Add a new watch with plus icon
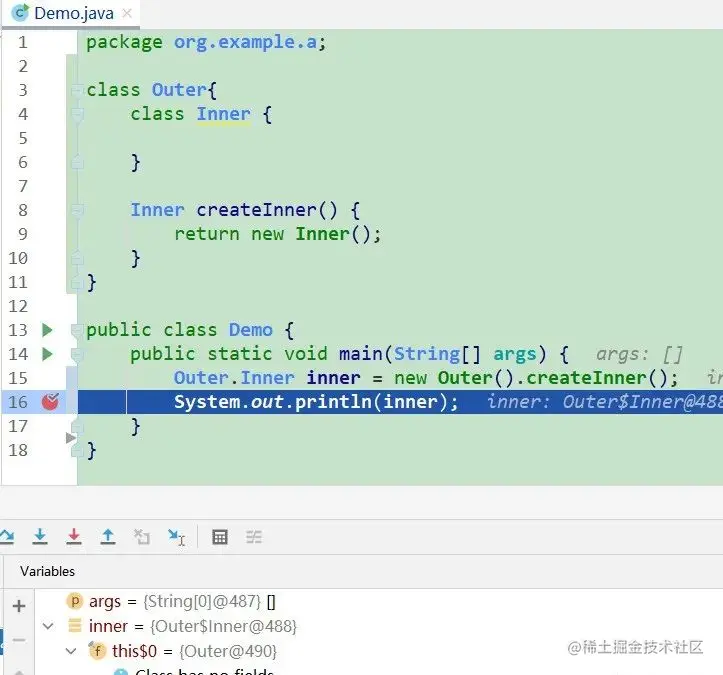The width and height of the screenshot is (723, 675). click(19, 605)
